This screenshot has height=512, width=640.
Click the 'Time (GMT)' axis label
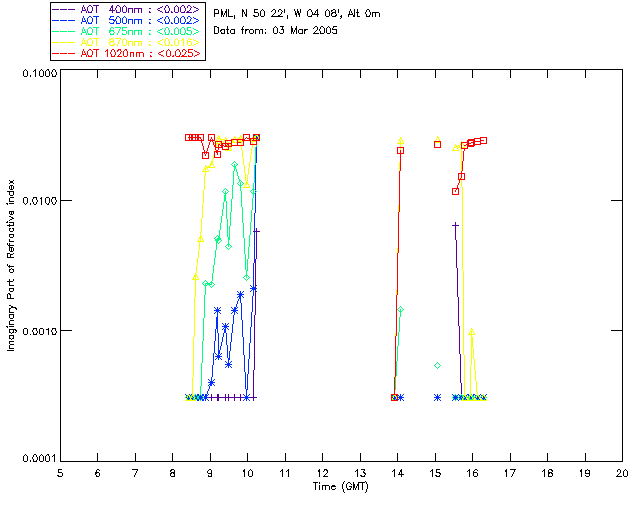coord(341,487)
